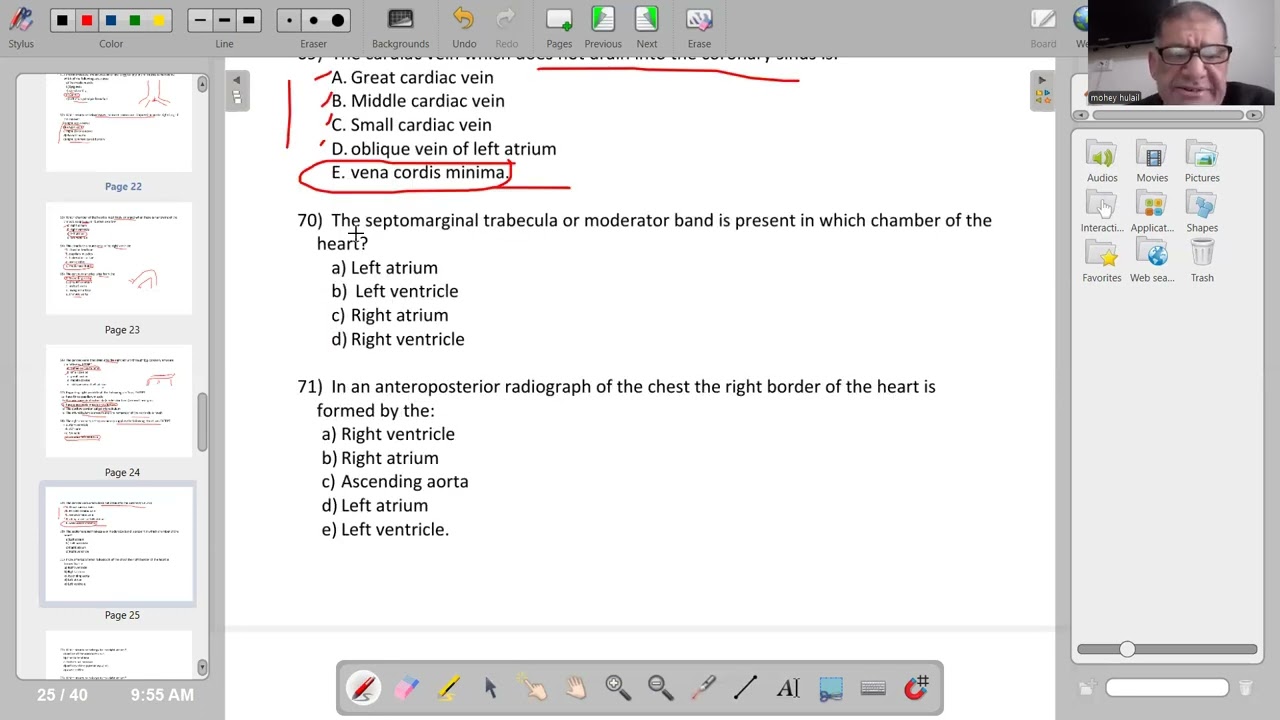
Task: Choose the medium eraser size
Action: [313, 20]
